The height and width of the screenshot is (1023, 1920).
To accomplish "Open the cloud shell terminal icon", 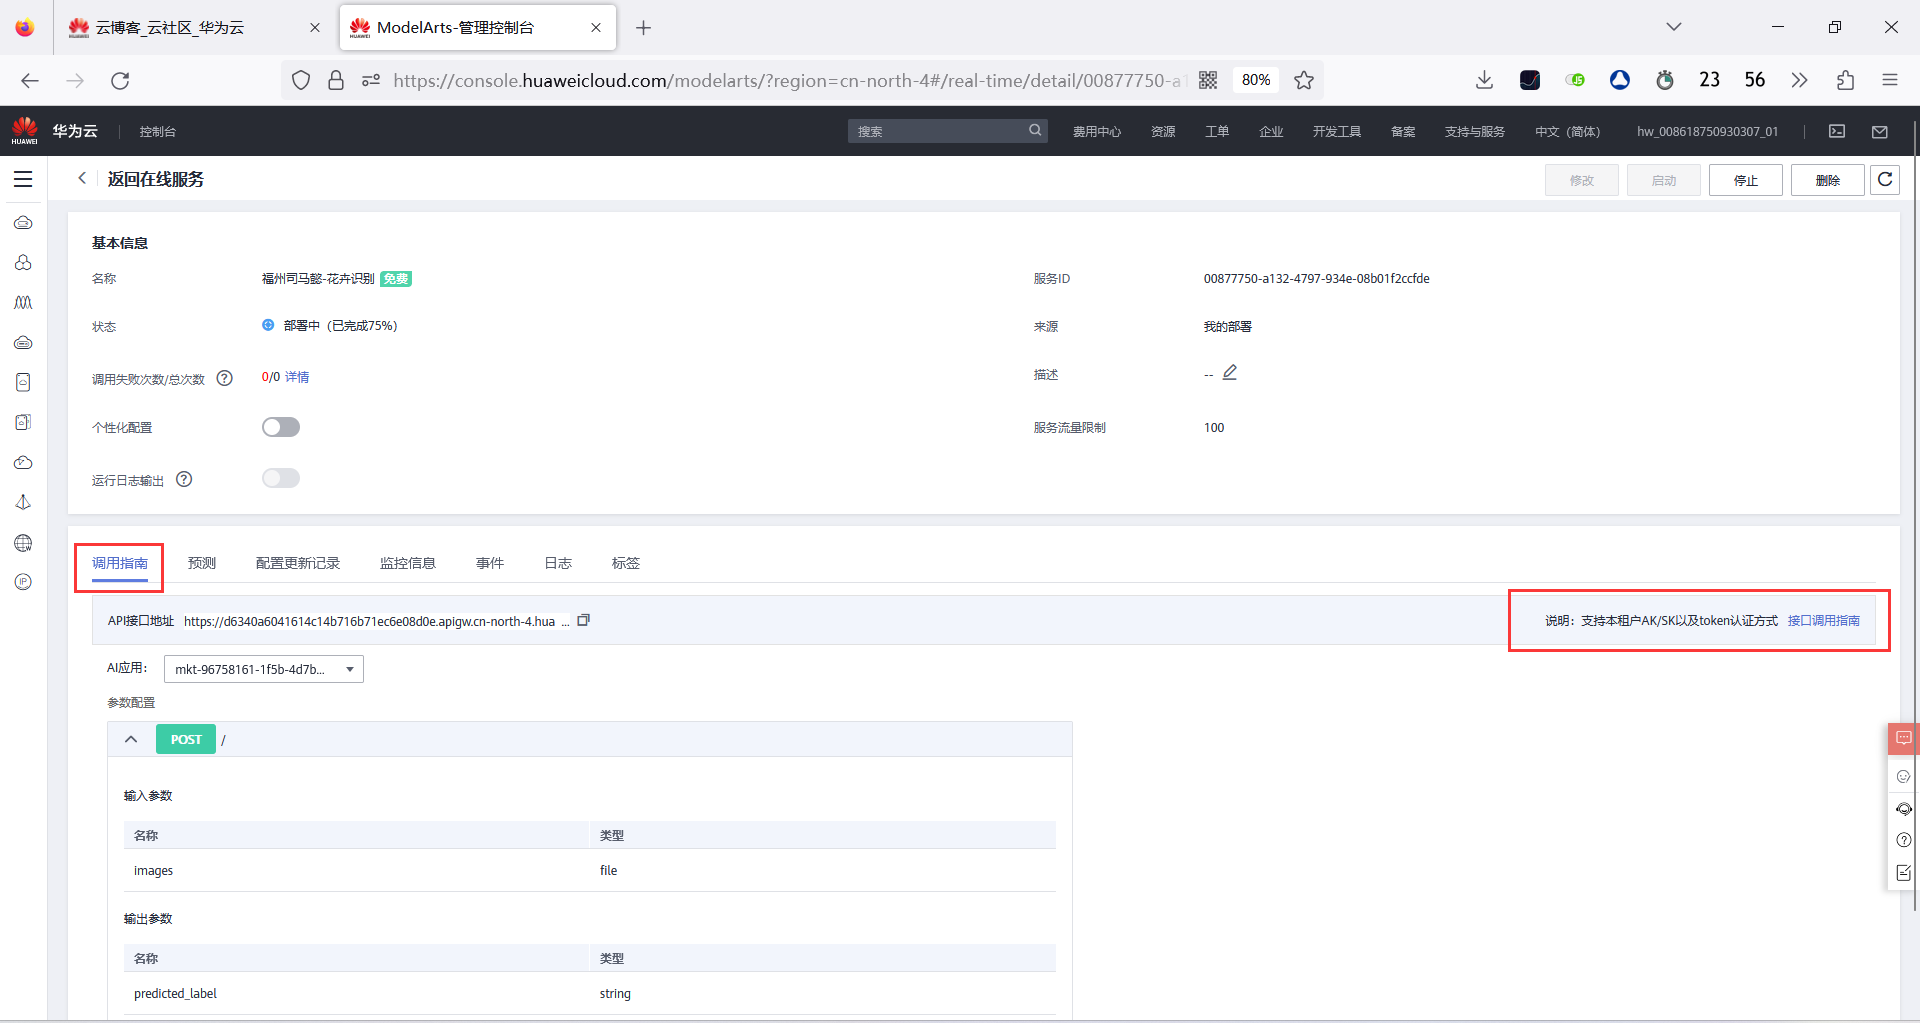I will pyautogui.click(x=1837, y=131).
